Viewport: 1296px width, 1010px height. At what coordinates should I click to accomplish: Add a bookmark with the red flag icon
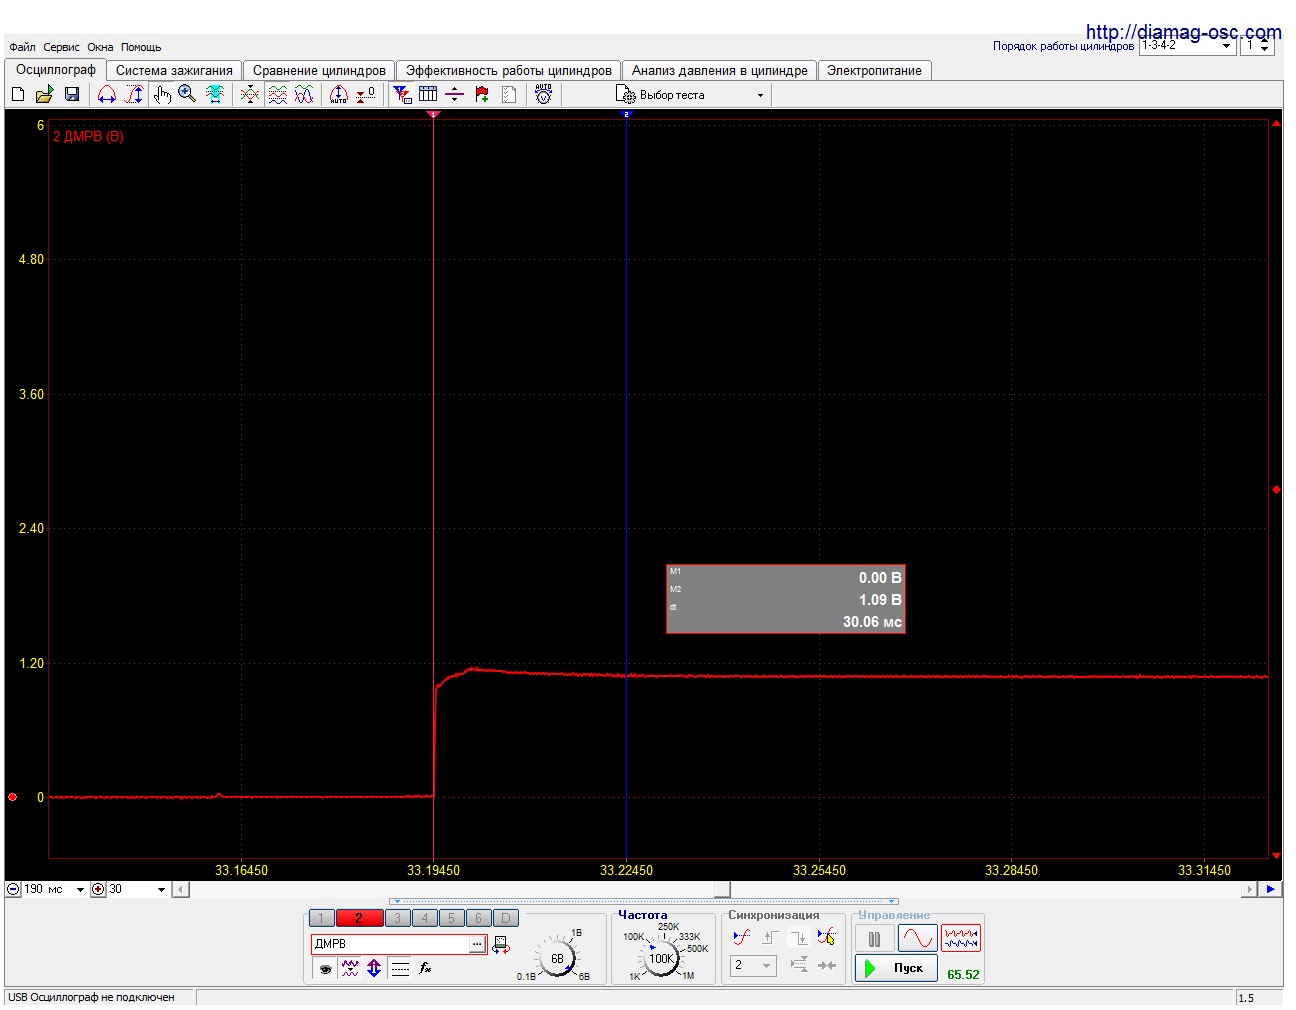482,94
